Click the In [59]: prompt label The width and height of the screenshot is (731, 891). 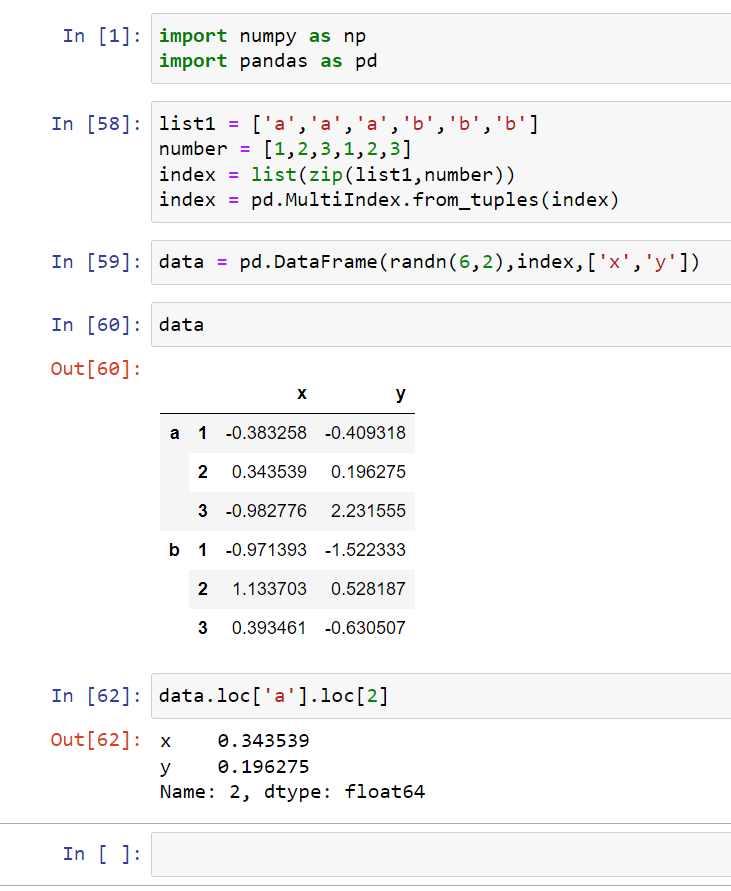coord(96,262)
